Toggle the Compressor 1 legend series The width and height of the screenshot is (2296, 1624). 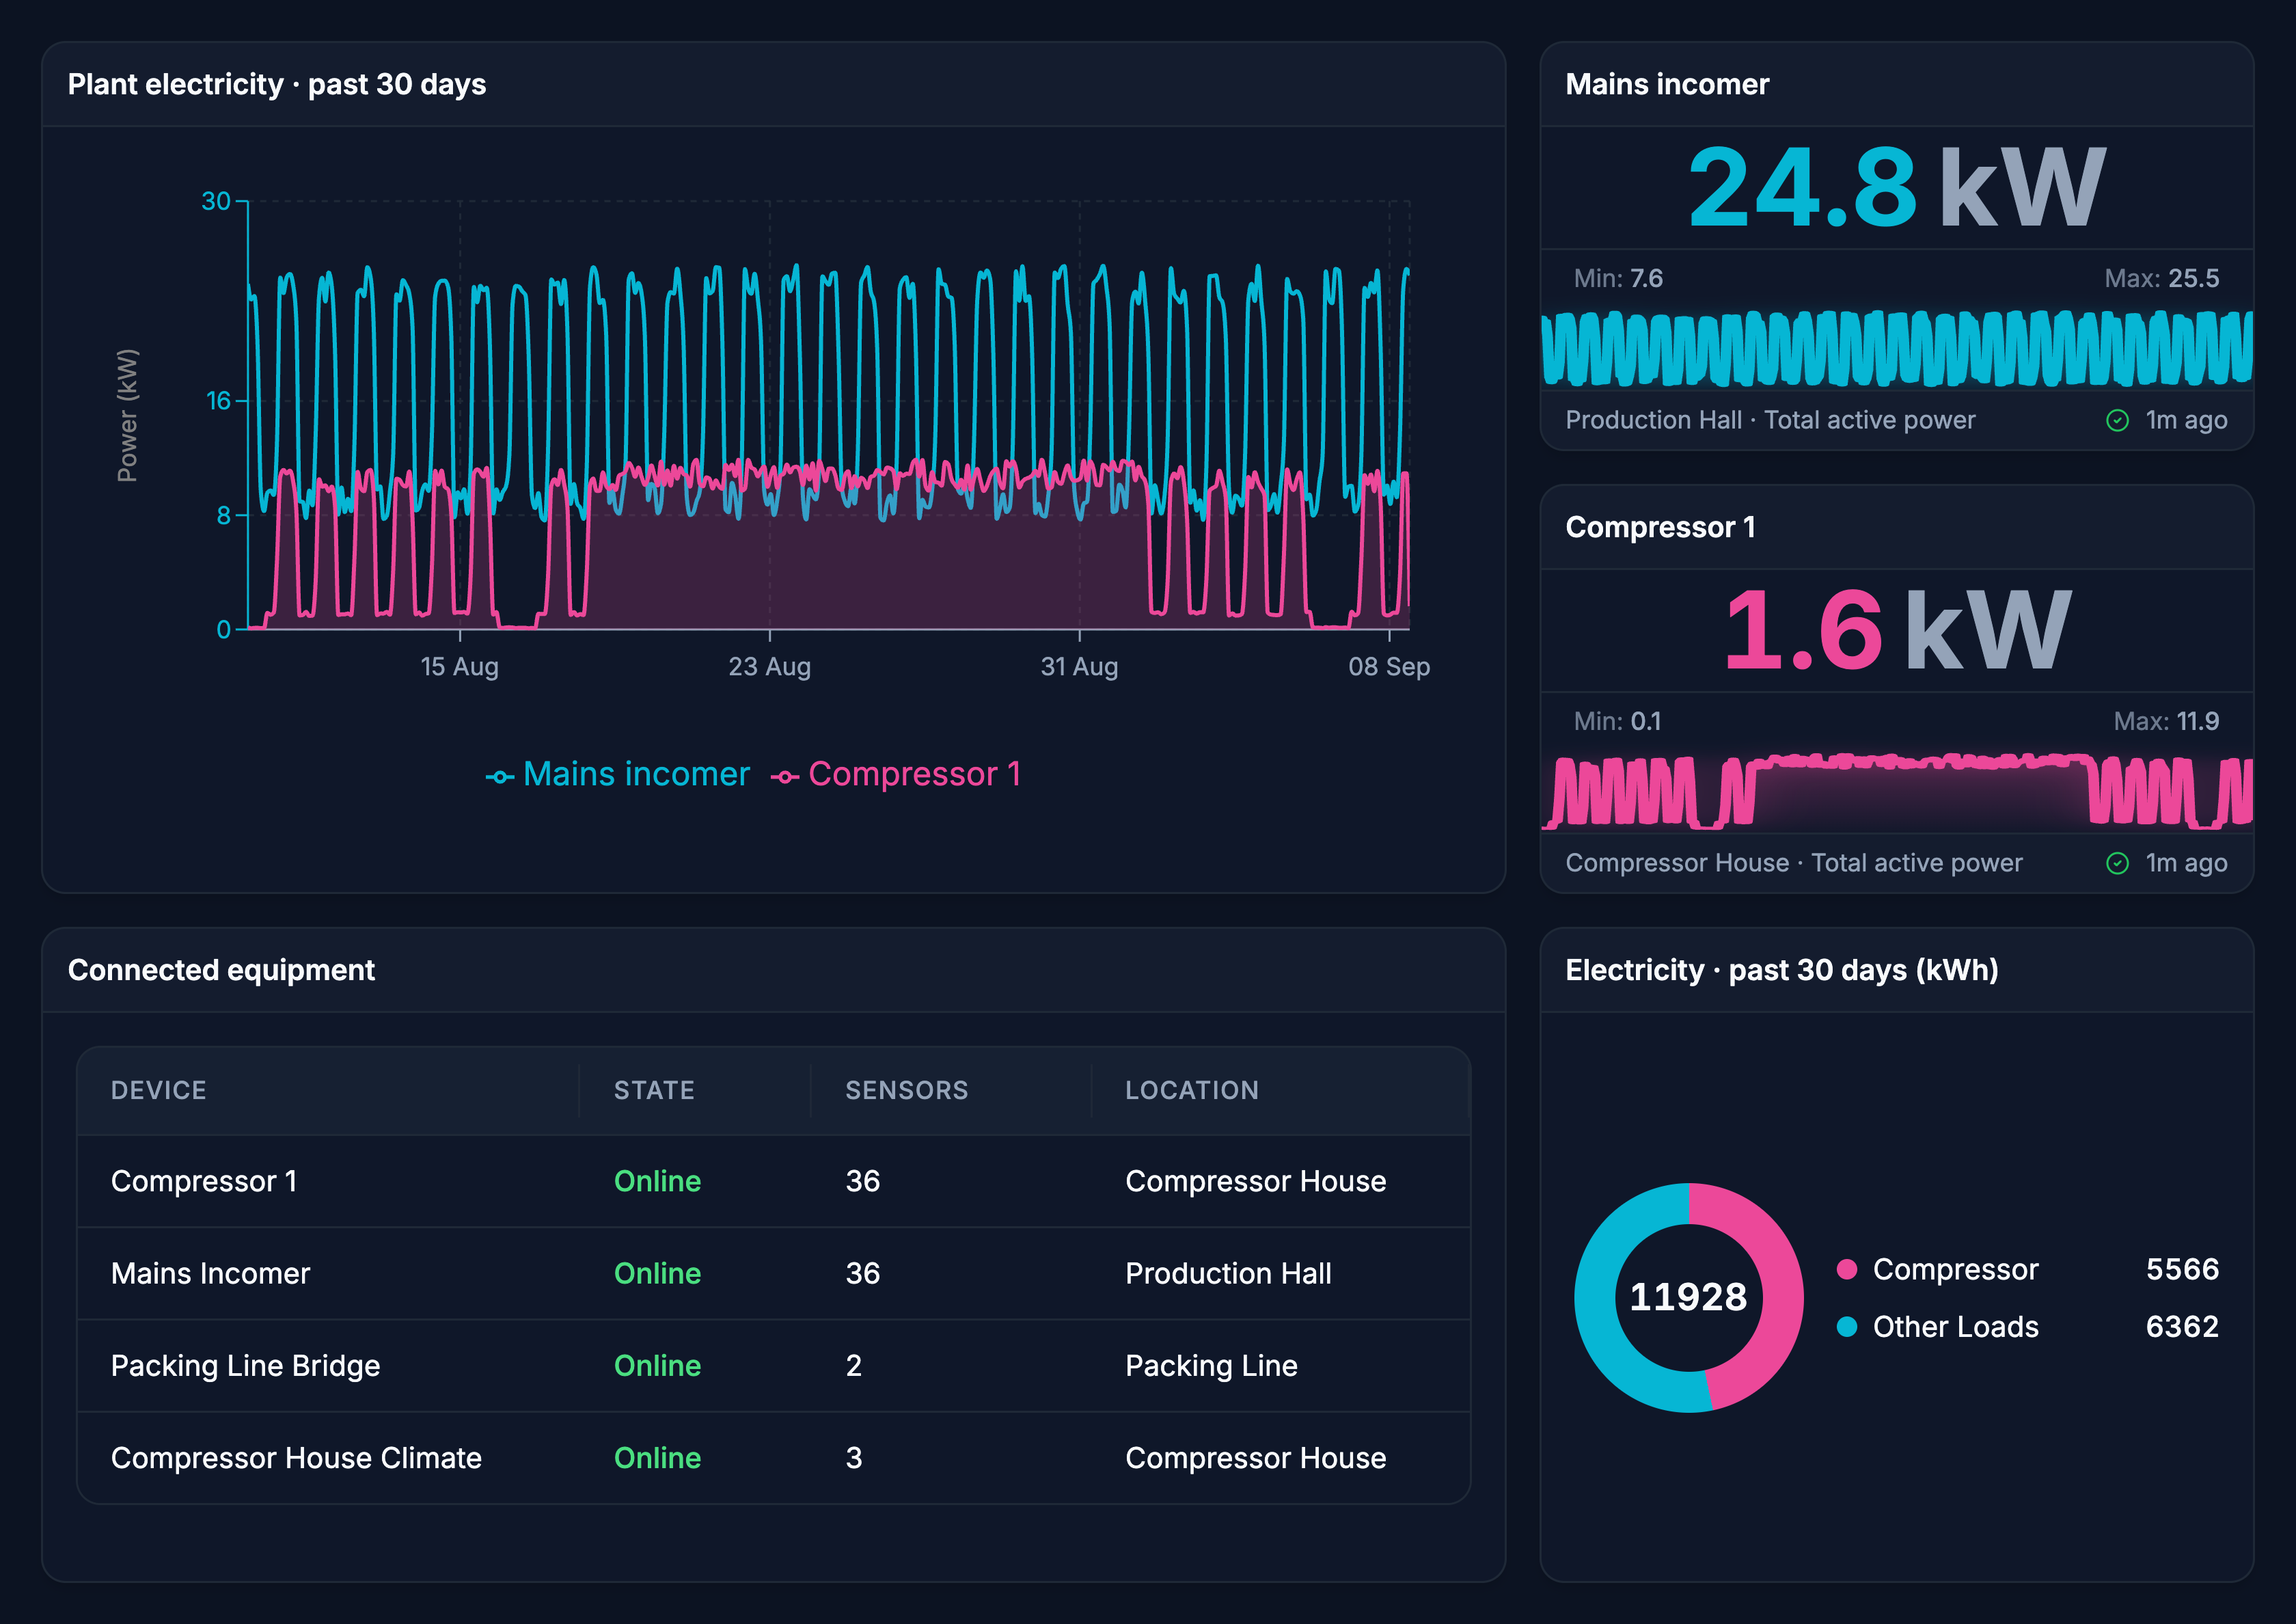(896, 774)
